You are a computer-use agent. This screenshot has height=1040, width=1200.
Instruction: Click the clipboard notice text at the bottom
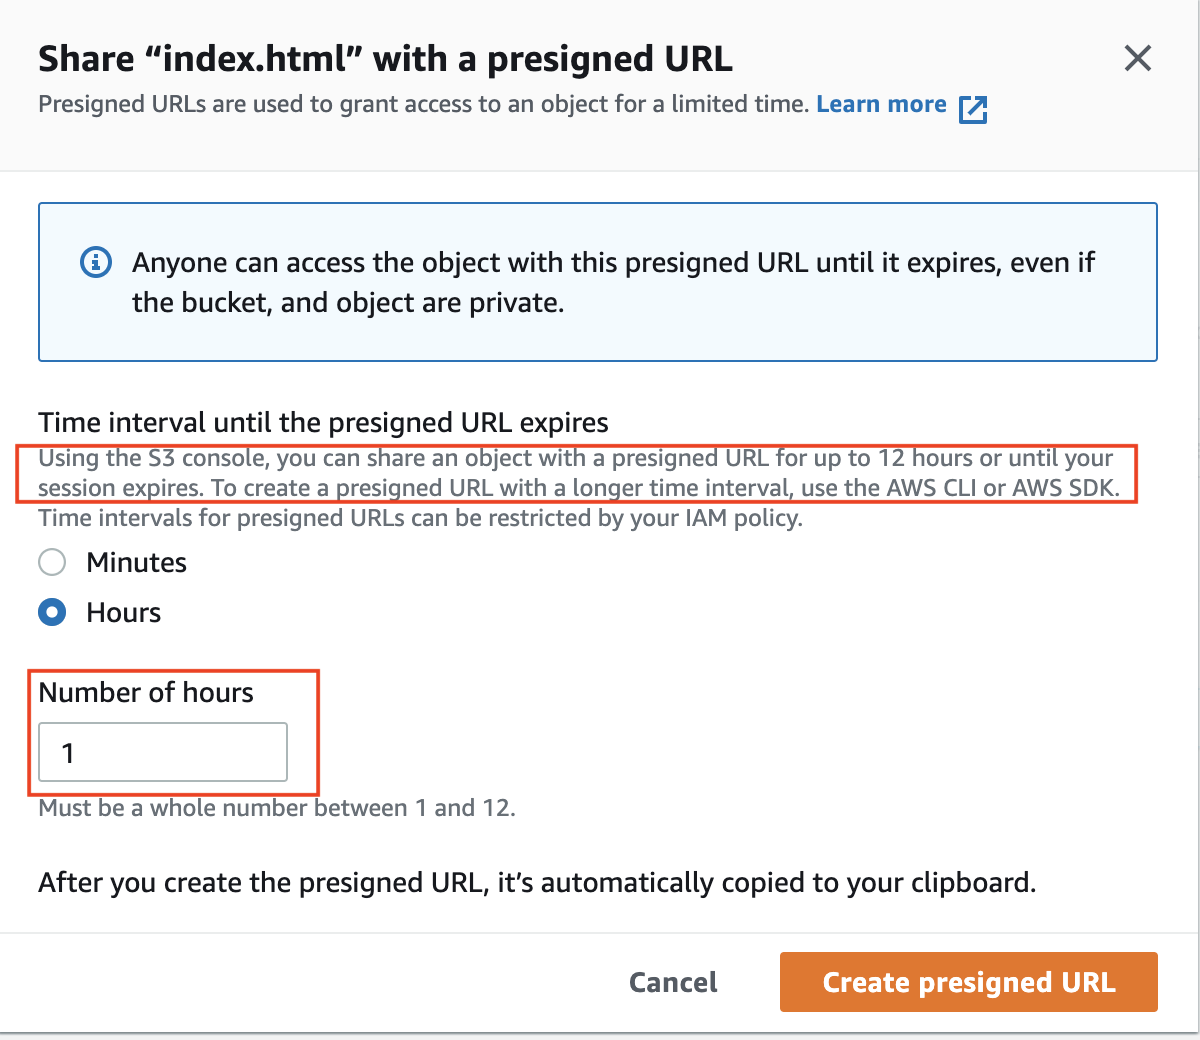pos(545,883)
